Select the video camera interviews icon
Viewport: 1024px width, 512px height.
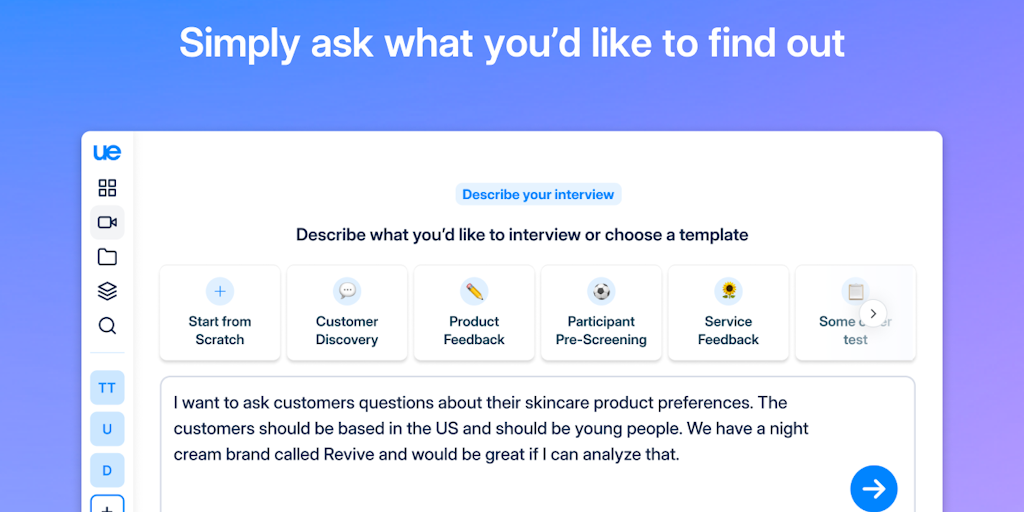[107, 222]
